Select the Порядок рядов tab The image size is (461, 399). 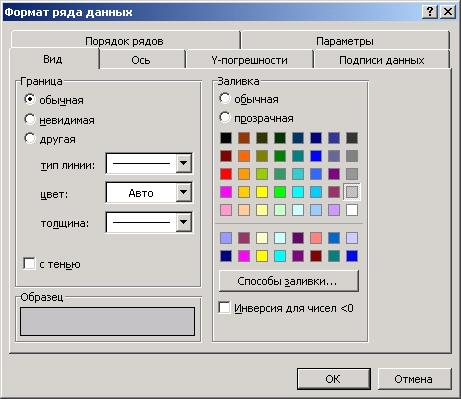[124, 41]
